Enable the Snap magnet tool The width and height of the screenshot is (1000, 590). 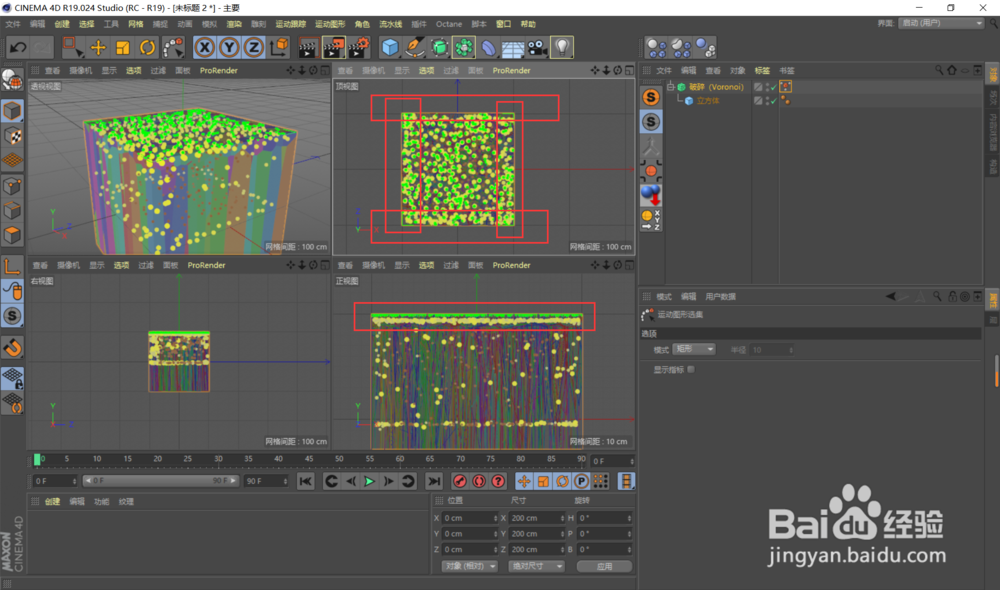[x=13, y=348]
